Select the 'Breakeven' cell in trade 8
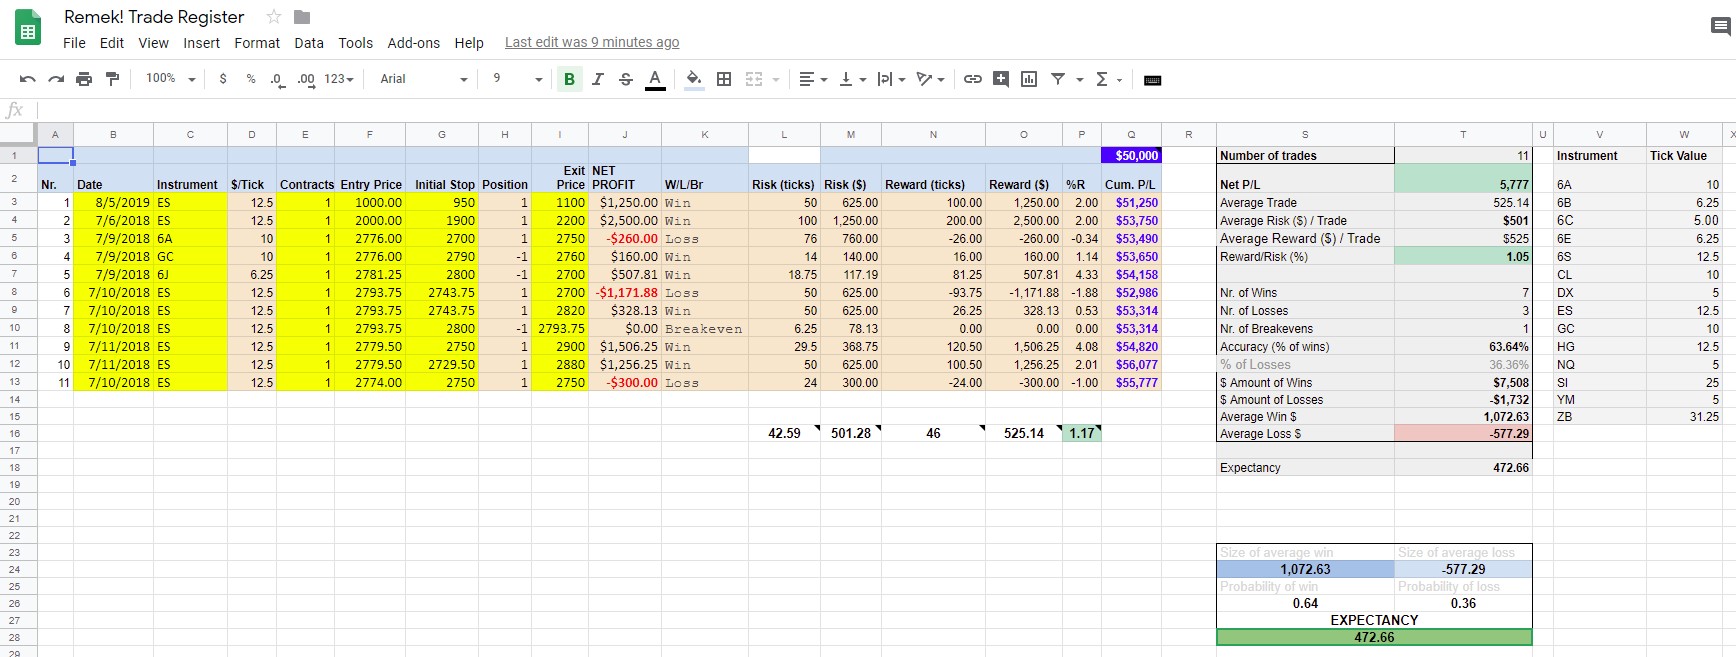 click(704, 328)
